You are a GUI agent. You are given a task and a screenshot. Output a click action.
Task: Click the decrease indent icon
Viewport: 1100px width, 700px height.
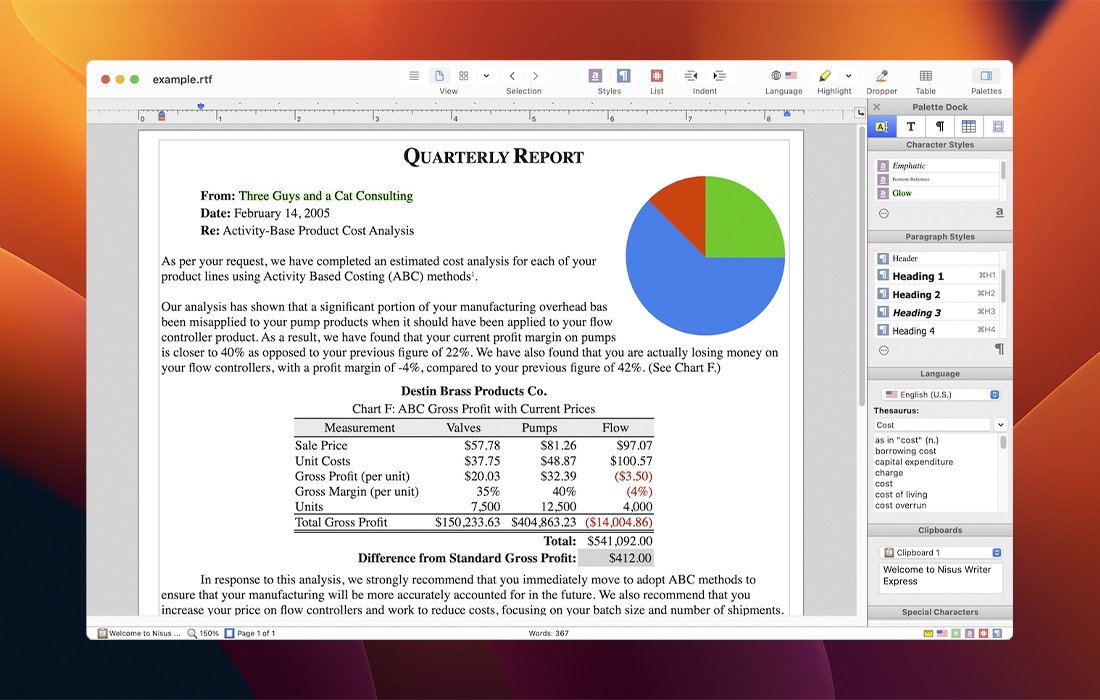coord(691,76)
